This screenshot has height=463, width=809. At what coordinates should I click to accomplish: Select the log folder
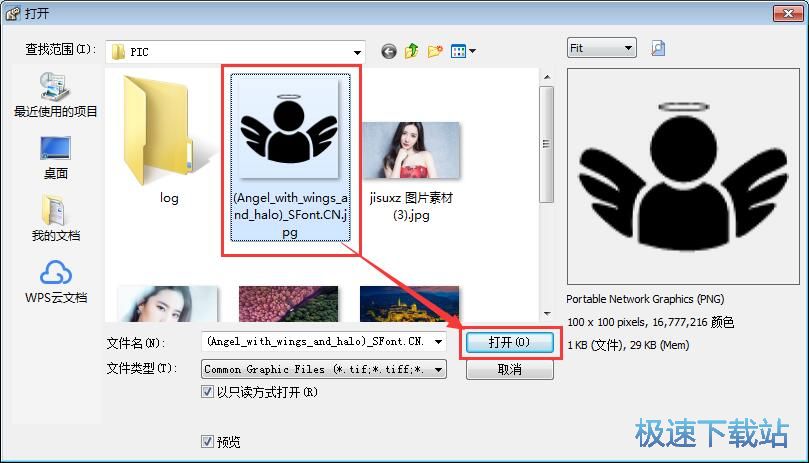168,141
